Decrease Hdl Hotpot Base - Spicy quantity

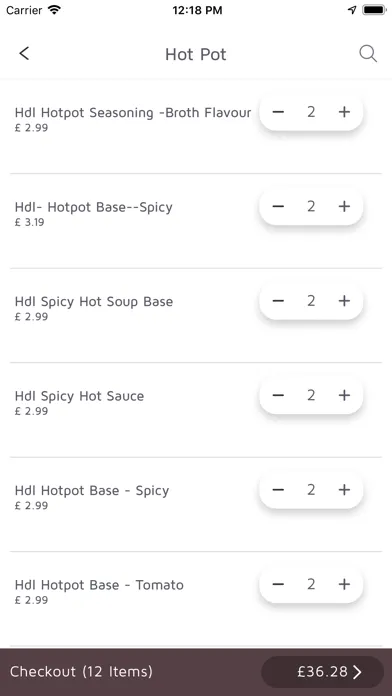click(278, 490)
